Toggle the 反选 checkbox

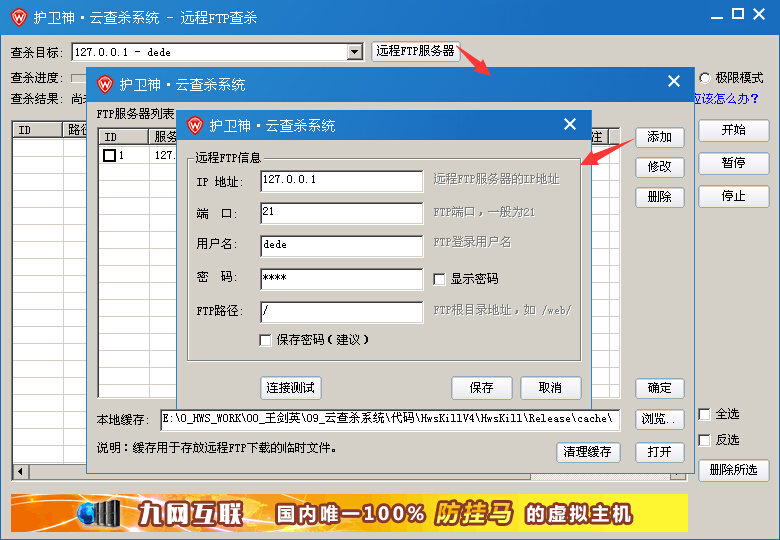pyautogui.click(x=704, y=440)
